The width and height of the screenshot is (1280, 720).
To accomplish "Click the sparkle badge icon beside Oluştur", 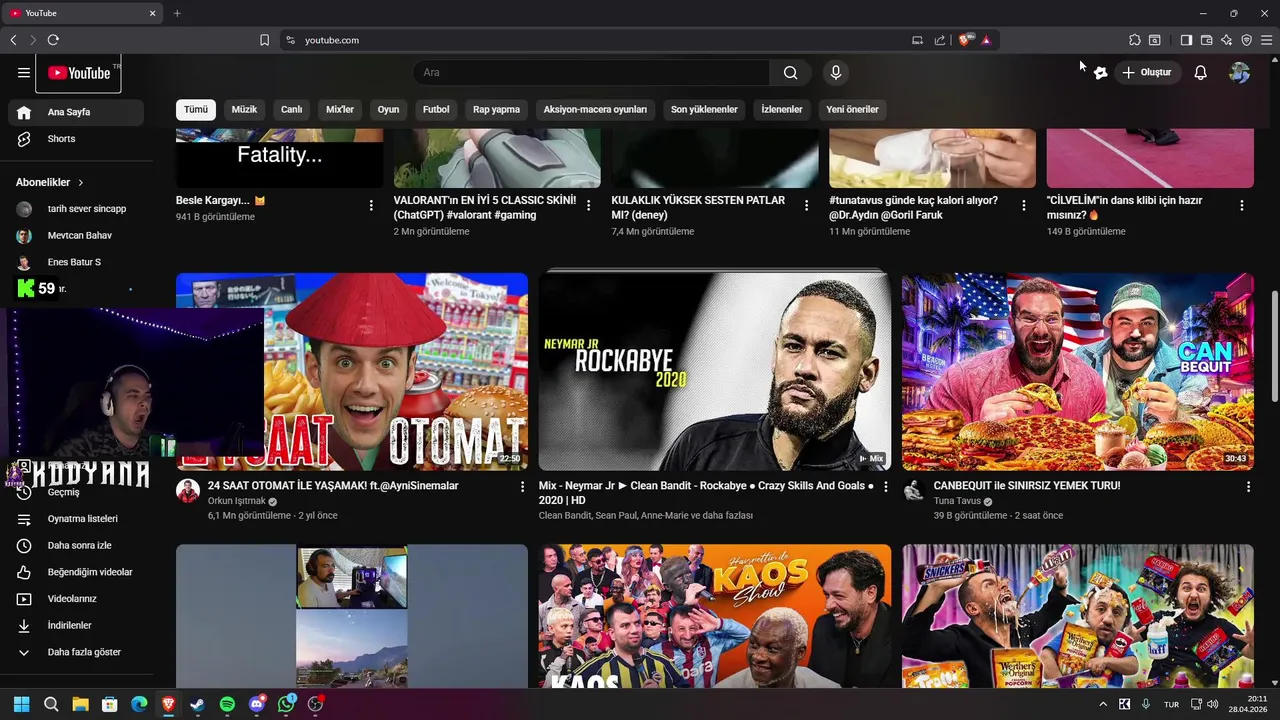I will pyautogui.click(x=1100, y=72).
